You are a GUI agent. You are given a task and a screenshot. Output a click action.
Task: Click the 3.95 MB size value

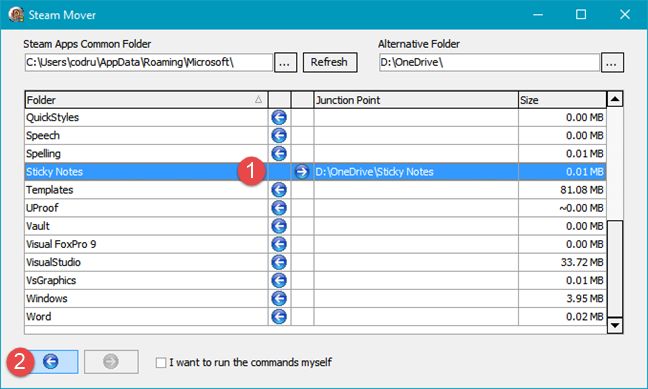coord(585,298)
